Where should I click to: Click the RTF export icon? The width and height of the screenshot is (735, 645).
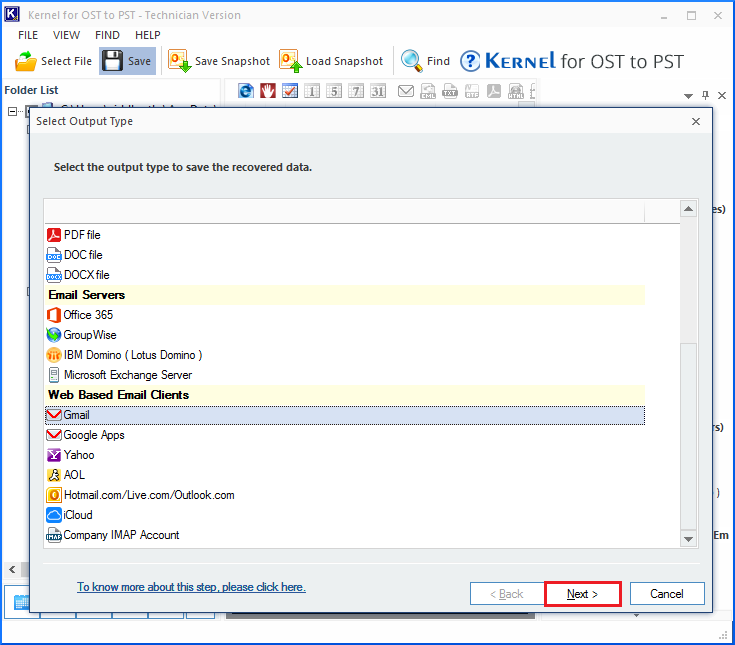pos(472,90)
